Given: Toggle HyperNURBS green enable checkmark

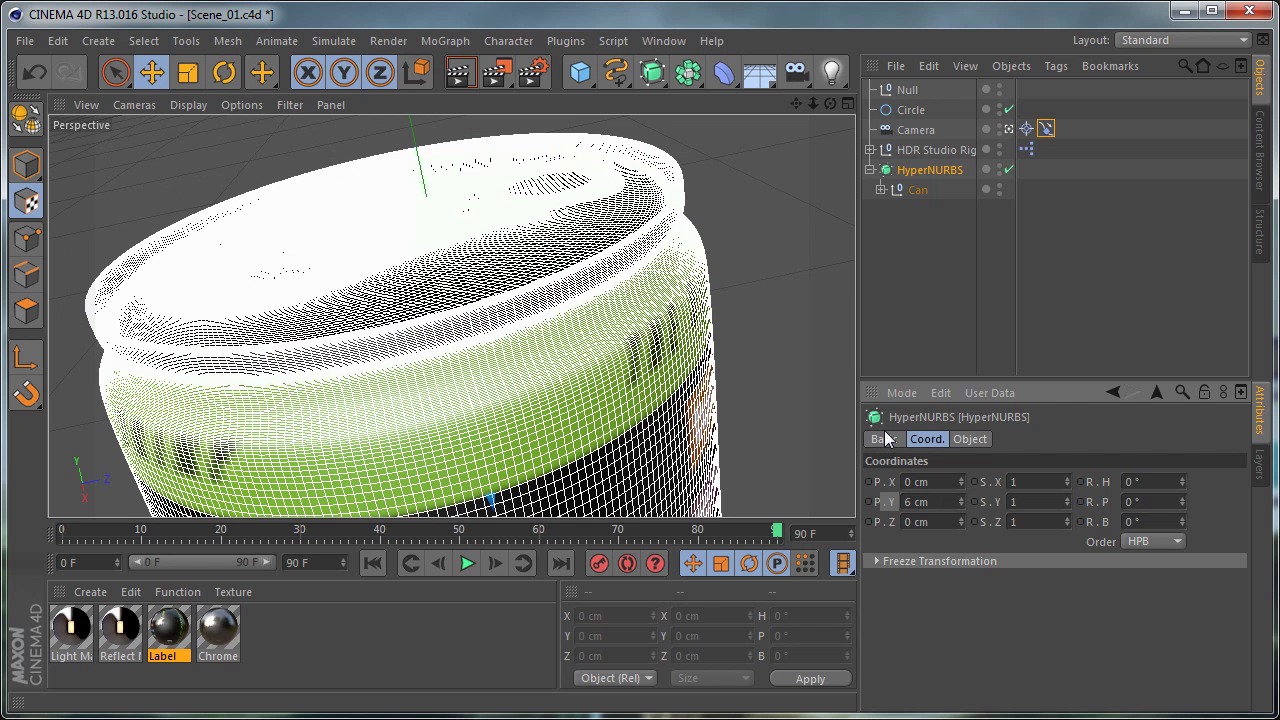Looking at the screenshot, I should pos(1009,170).
